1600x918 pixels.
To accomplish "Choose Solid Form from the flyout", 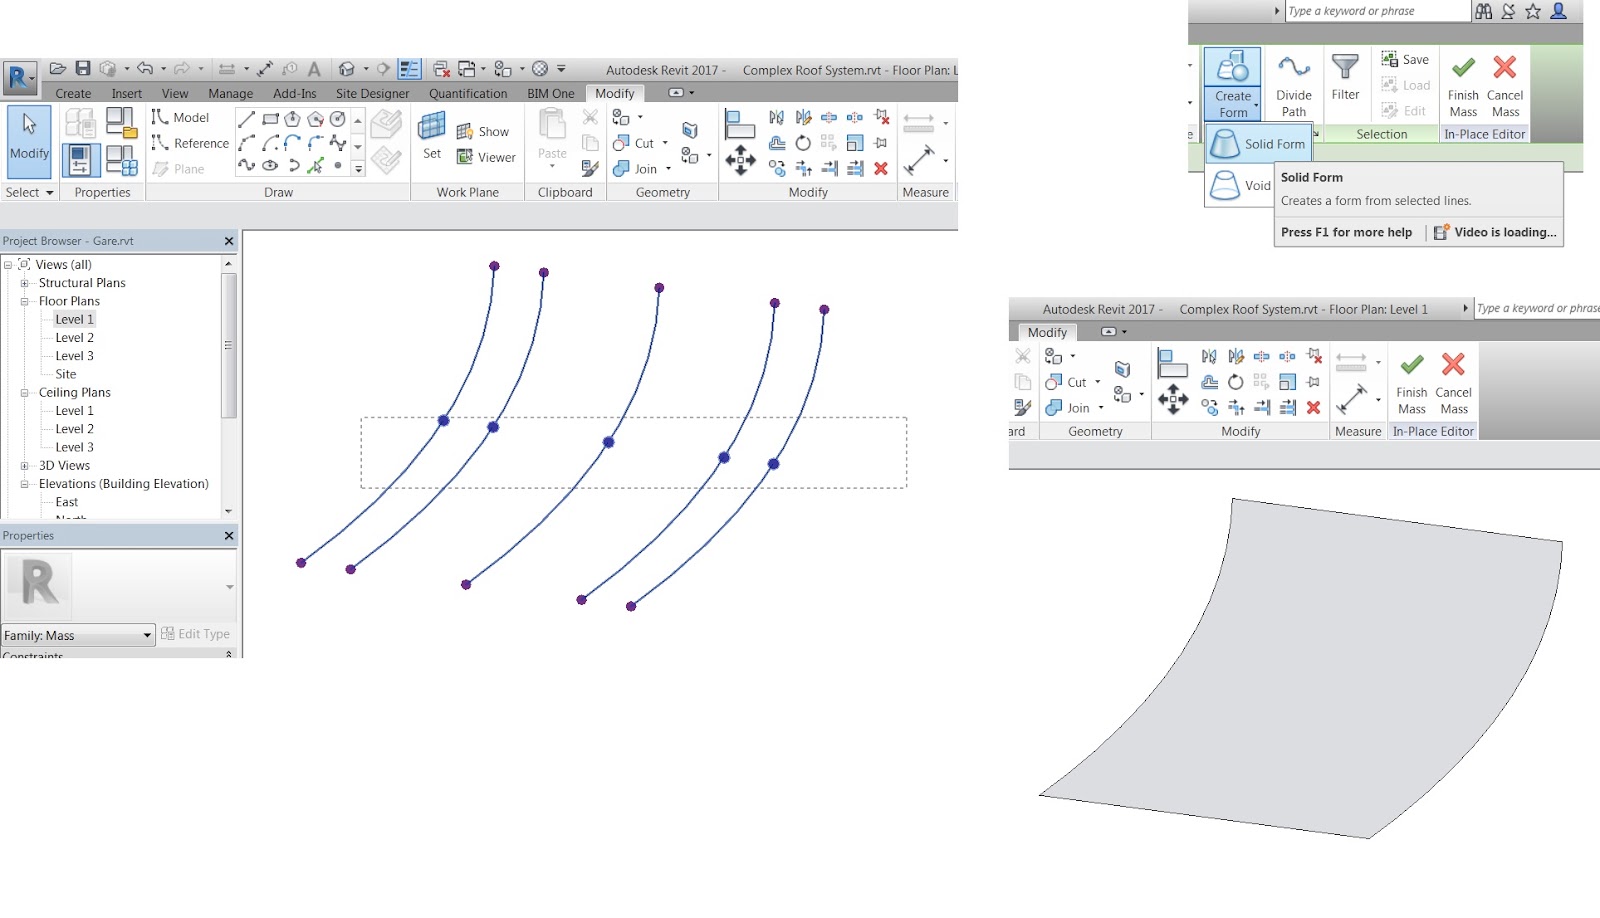I will pos(1258,143).
